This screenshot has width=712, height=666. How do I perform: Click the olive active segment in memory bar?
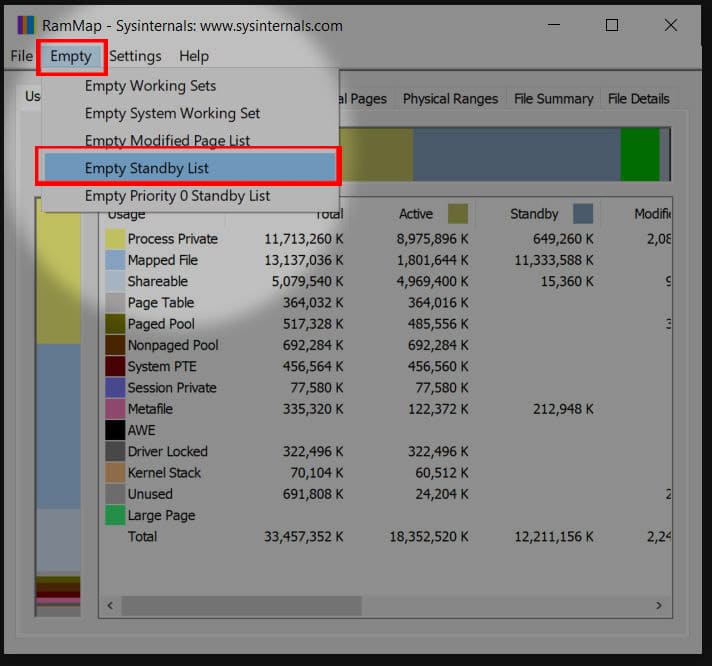376,154
